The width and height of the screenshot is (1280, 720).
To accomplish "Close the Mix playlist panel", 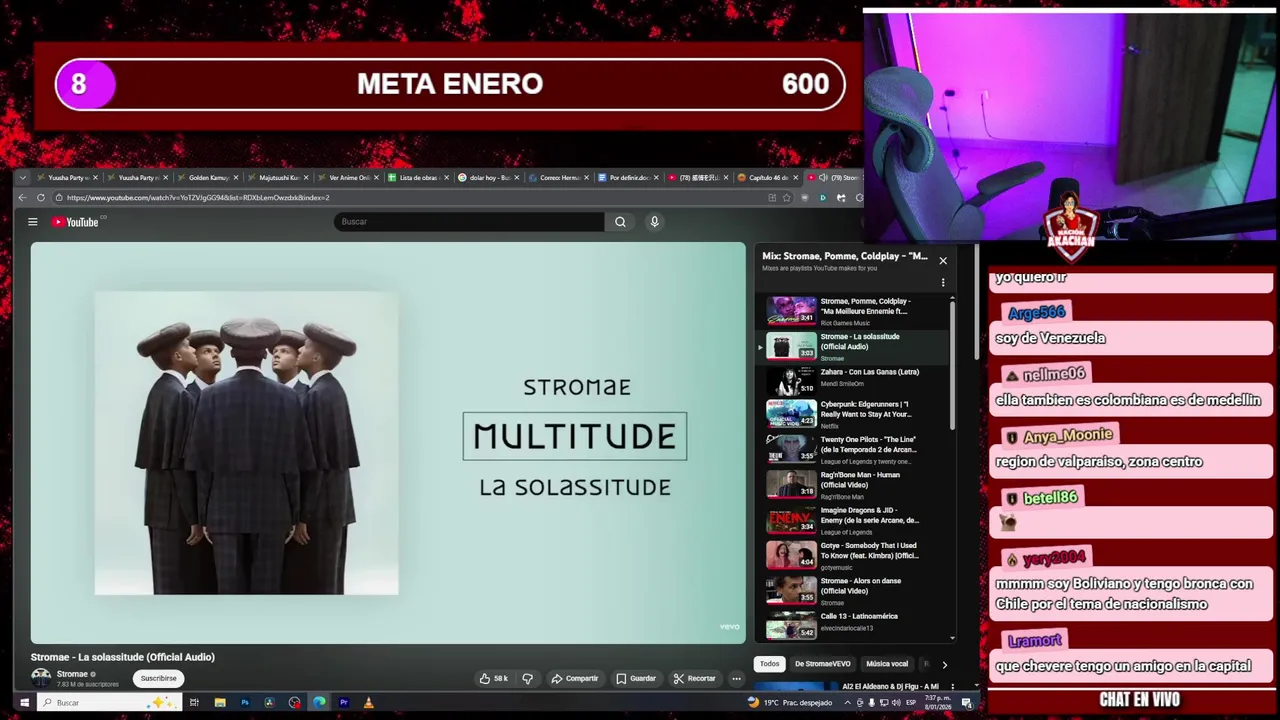I will coord(942,261).
